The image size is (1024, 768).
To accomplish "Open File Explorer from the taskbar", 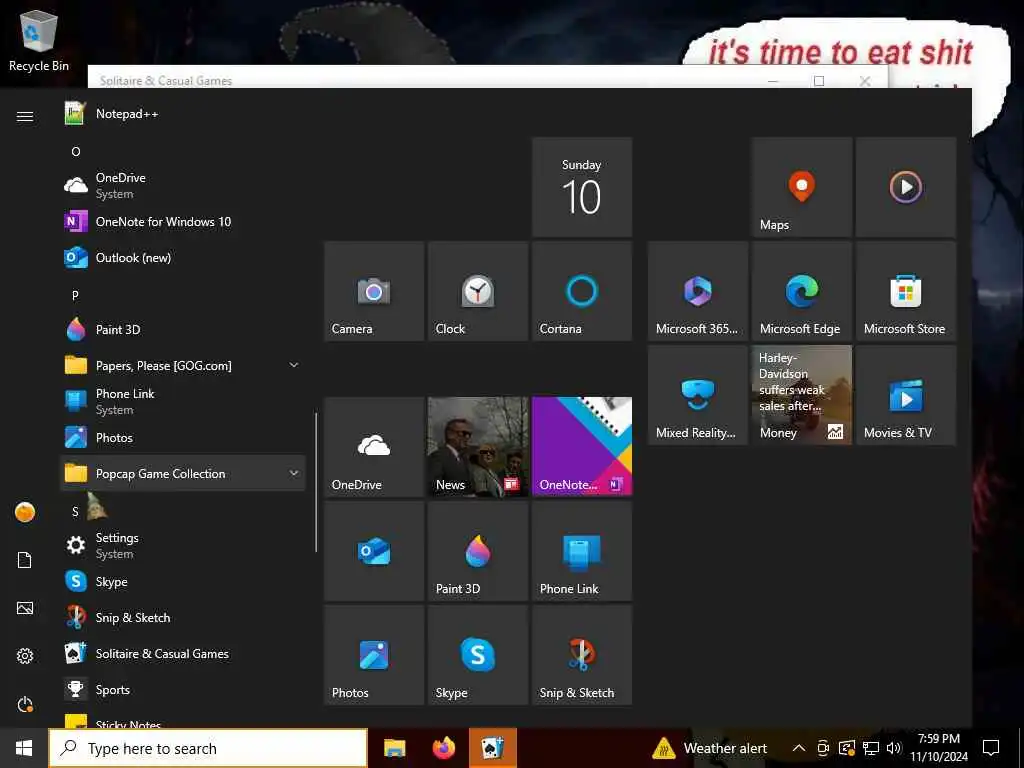I will point(394,748).
